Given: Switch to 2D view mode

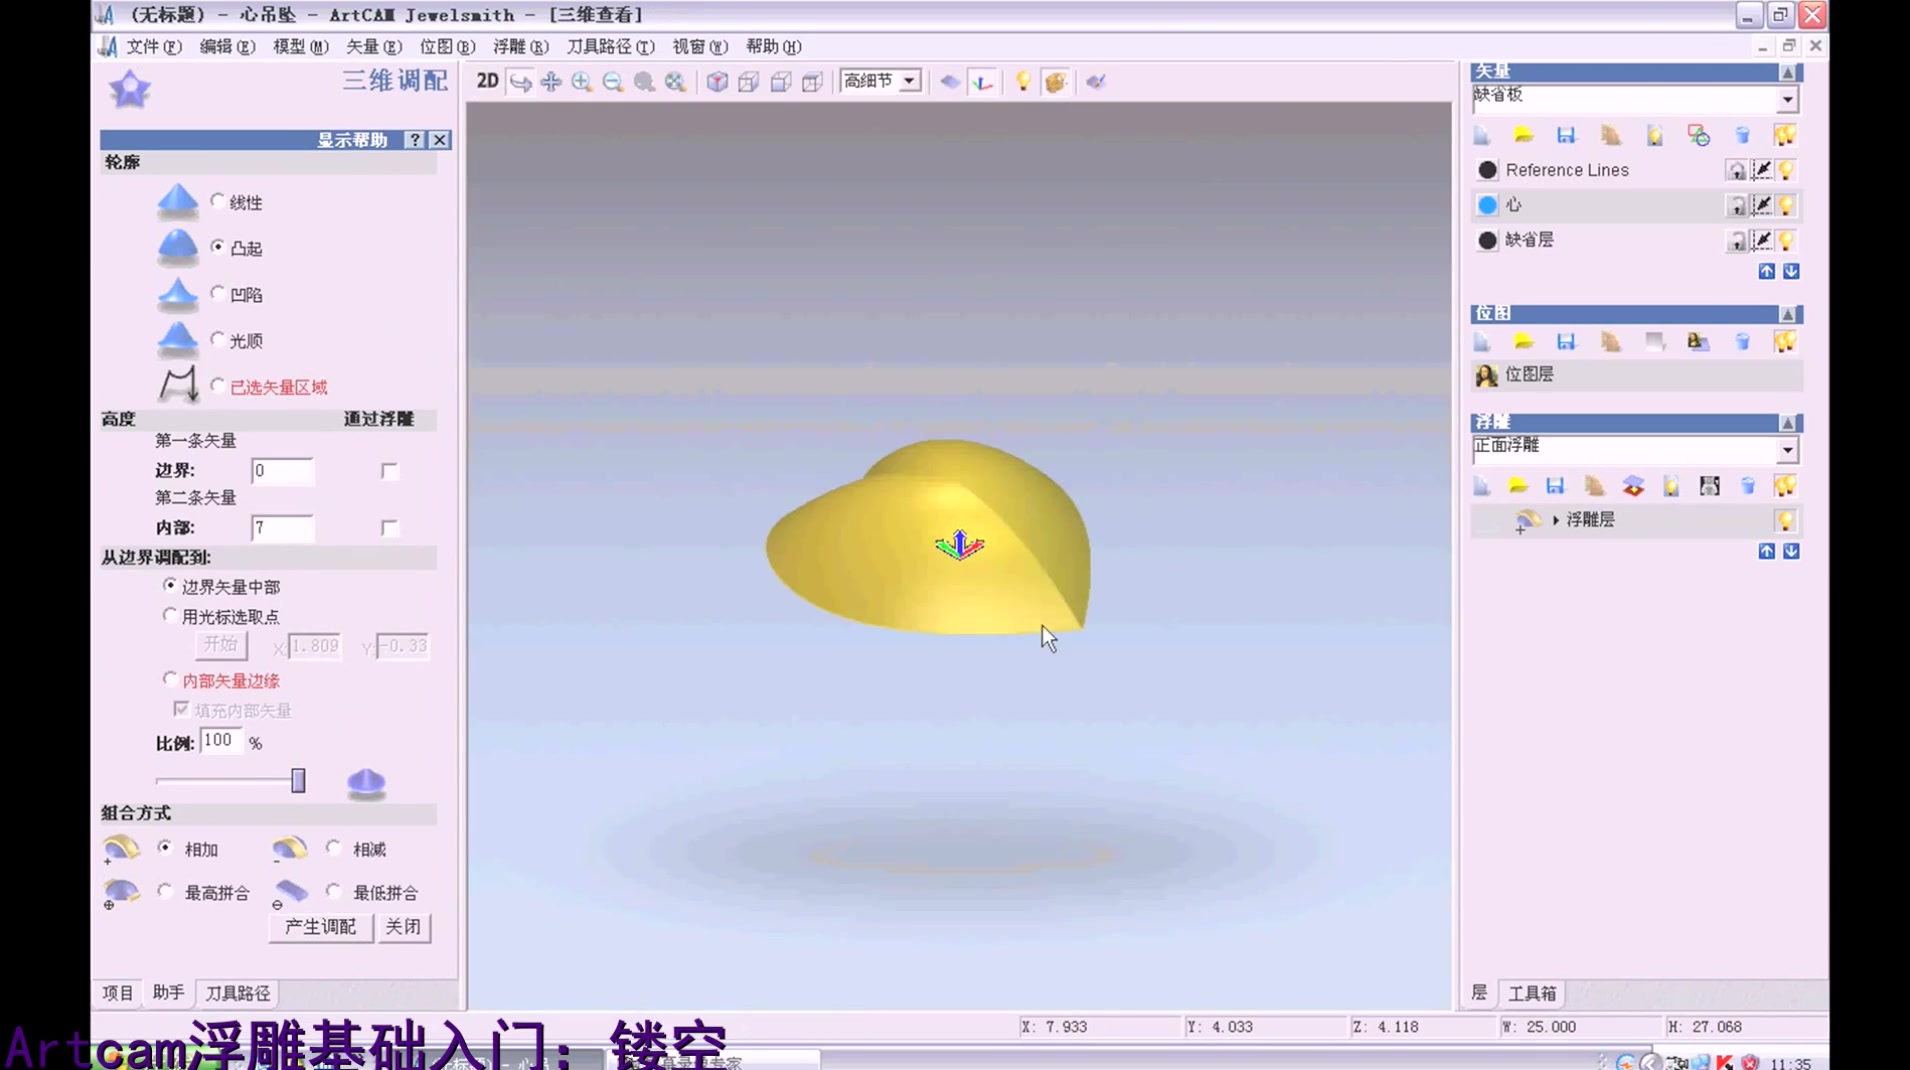Looking at the screenshot, I should [x=487, y=81].
